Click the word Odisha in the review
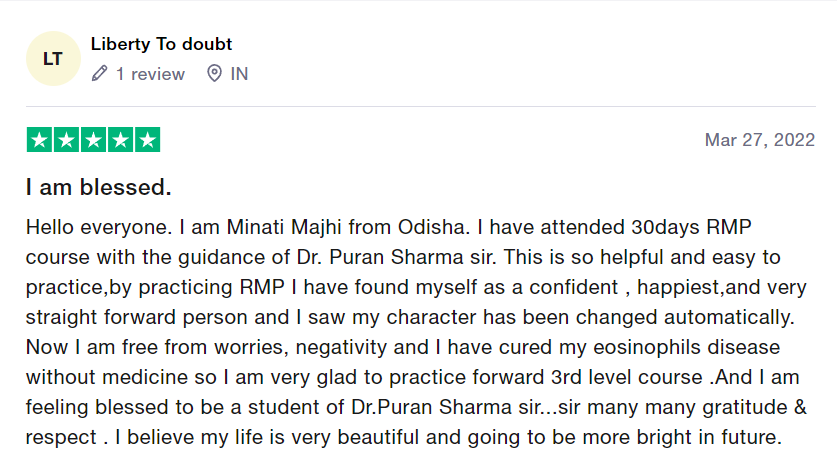The width and height of the screenshot is (837, 465). click(433, 227)
